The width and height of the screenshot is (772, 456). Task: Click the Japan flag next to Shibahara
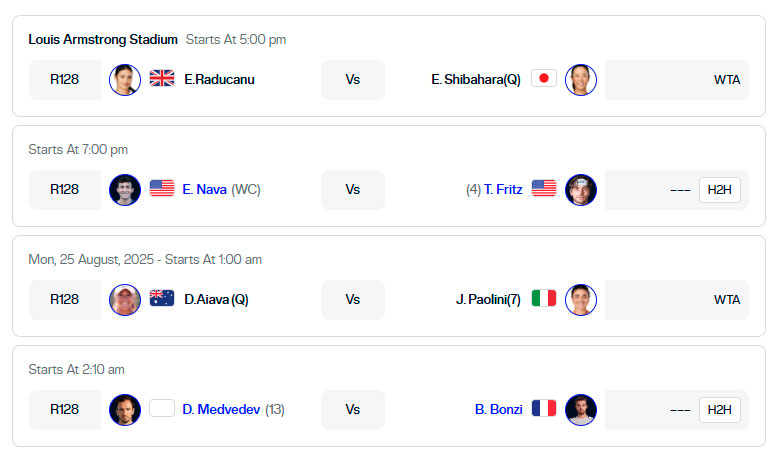click(x=544, y=79)
